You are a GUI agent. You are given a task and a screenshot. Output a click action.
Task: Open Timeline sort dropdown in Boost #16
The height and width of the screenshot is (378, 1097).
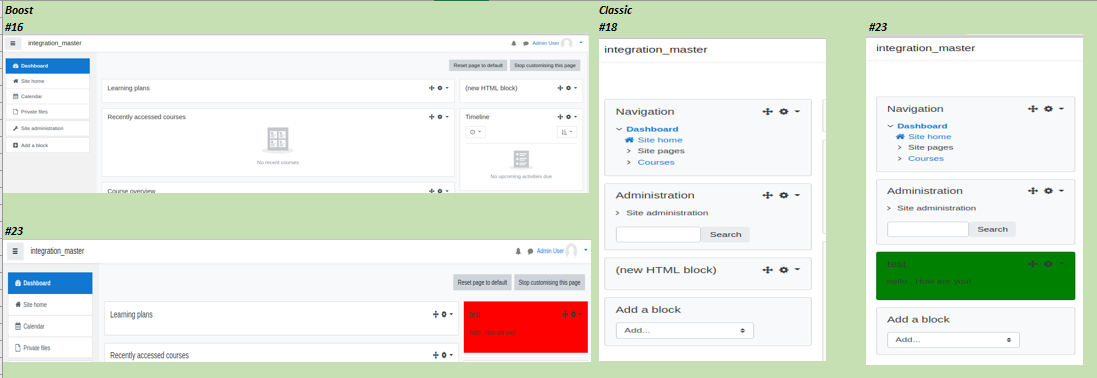(x=567, y=132)
